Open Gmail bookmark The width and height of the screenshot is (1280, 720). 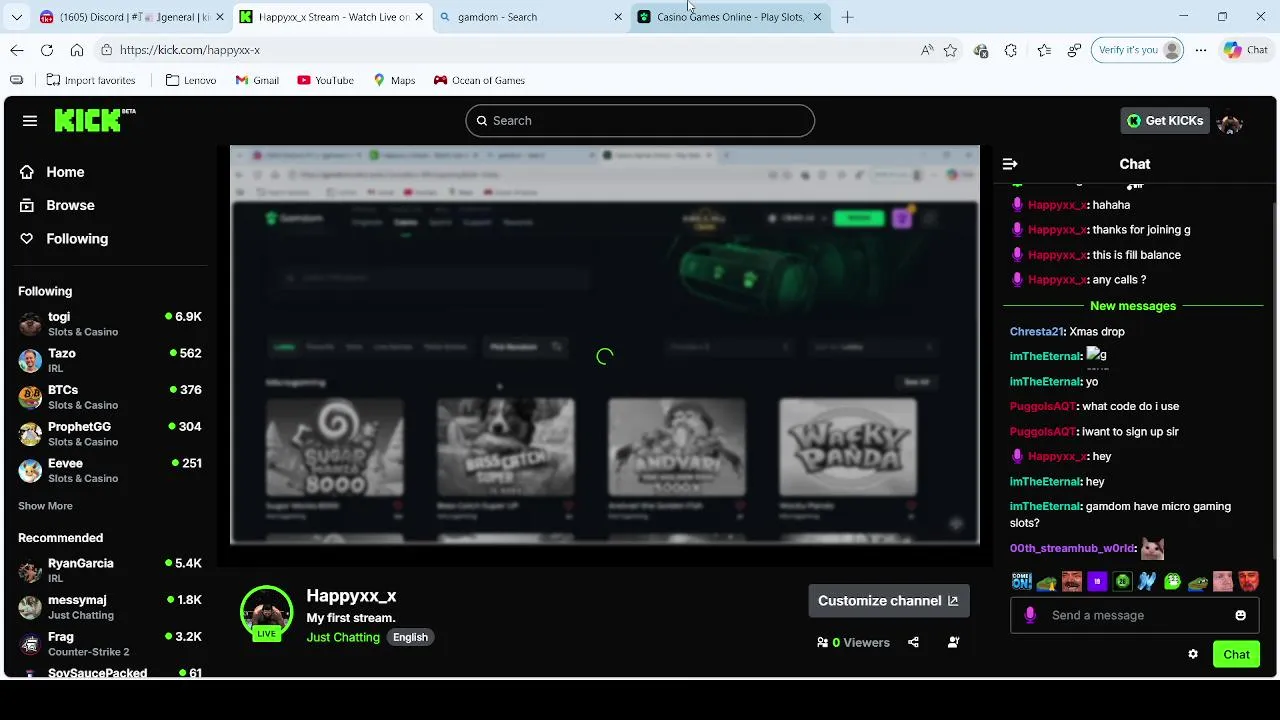pyautogui.click(x=257, y=80)
